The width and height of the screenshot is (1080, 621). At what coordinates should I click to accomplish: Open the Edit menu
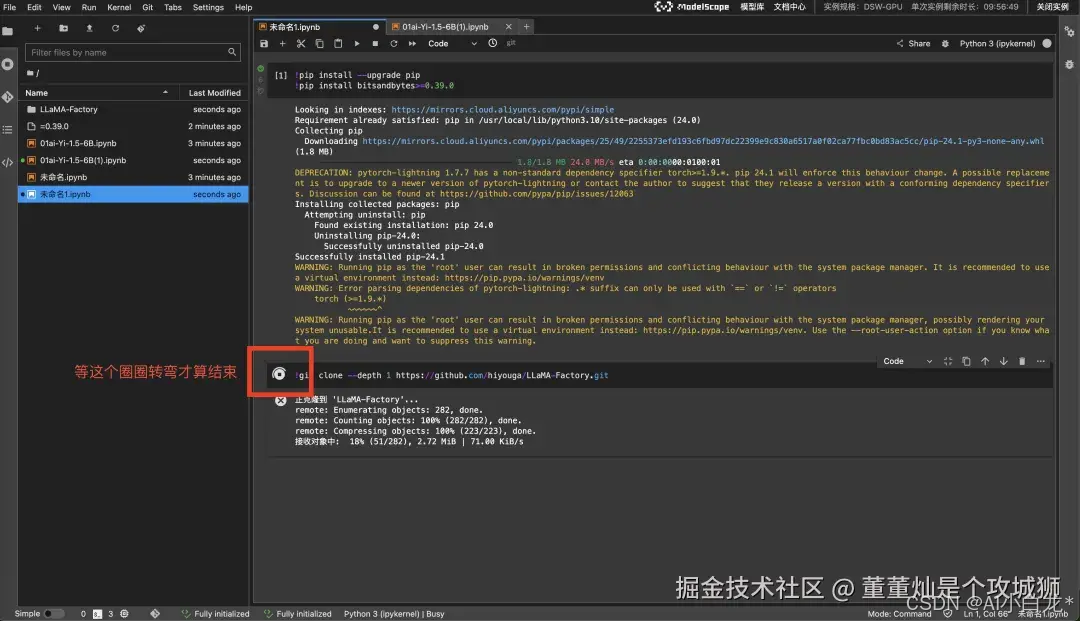(x=34, y=7)
